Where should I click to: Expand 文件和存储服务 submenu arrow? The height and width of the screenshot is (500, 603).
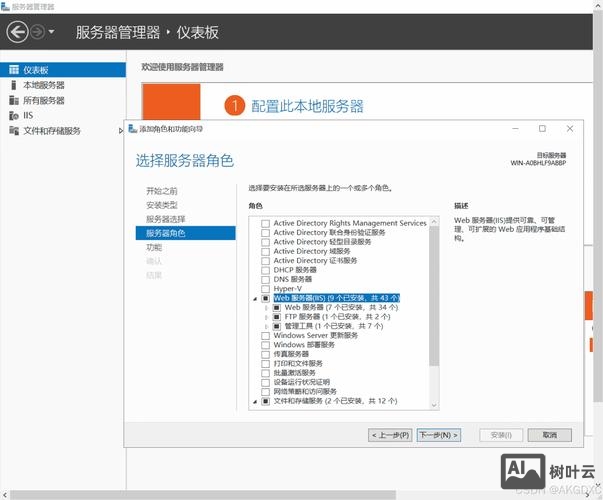pyautogui.click(x=120, y=131)
